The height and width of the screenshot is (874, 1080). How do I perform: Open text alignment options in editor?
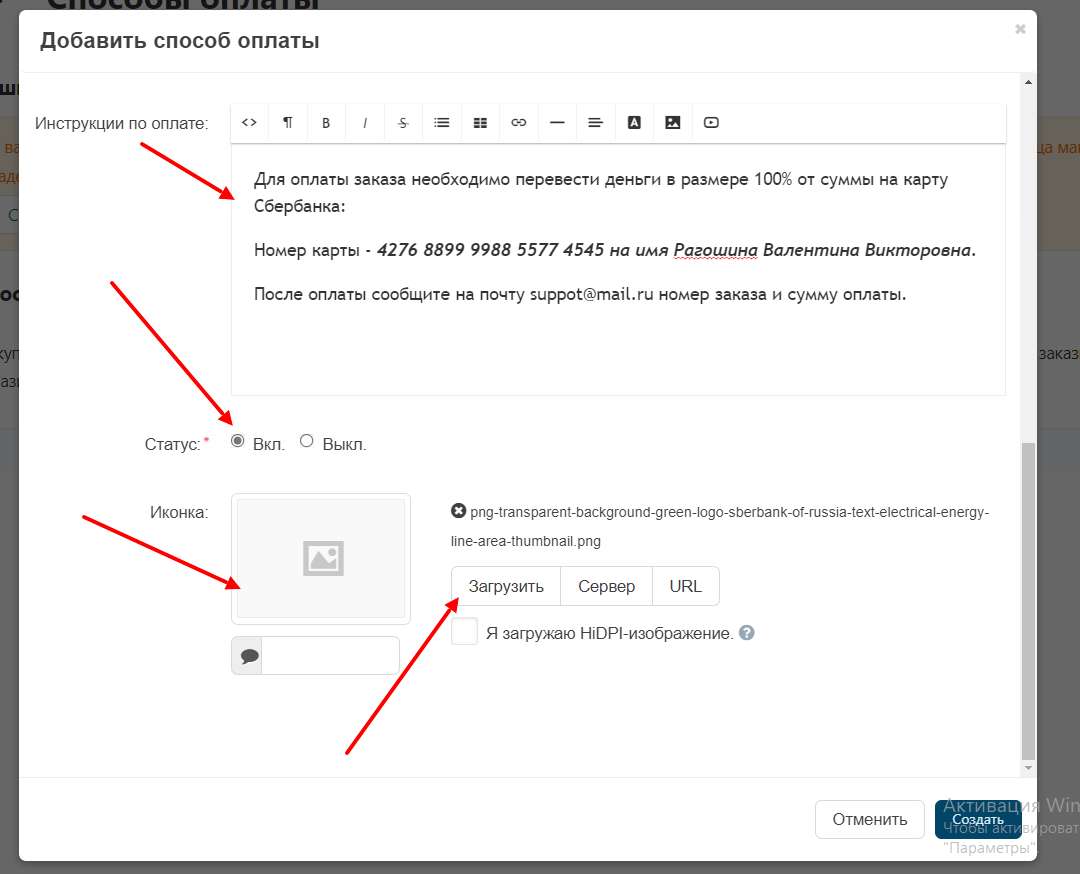pyautogui.click(x=596, y=123)
